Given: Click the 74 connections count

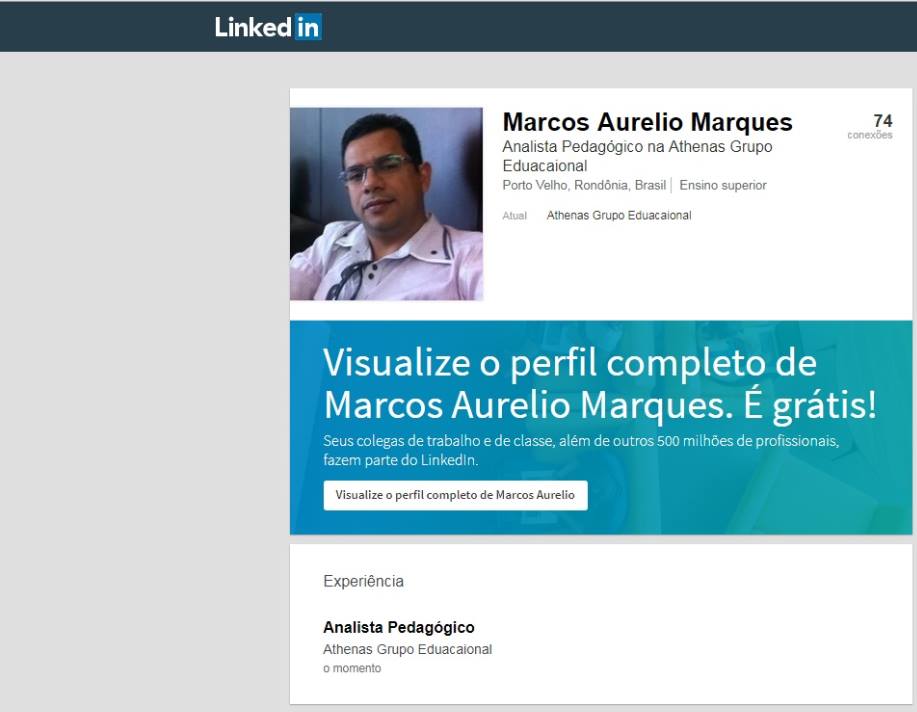Looking at the screenshot, I should pos(882,121).
